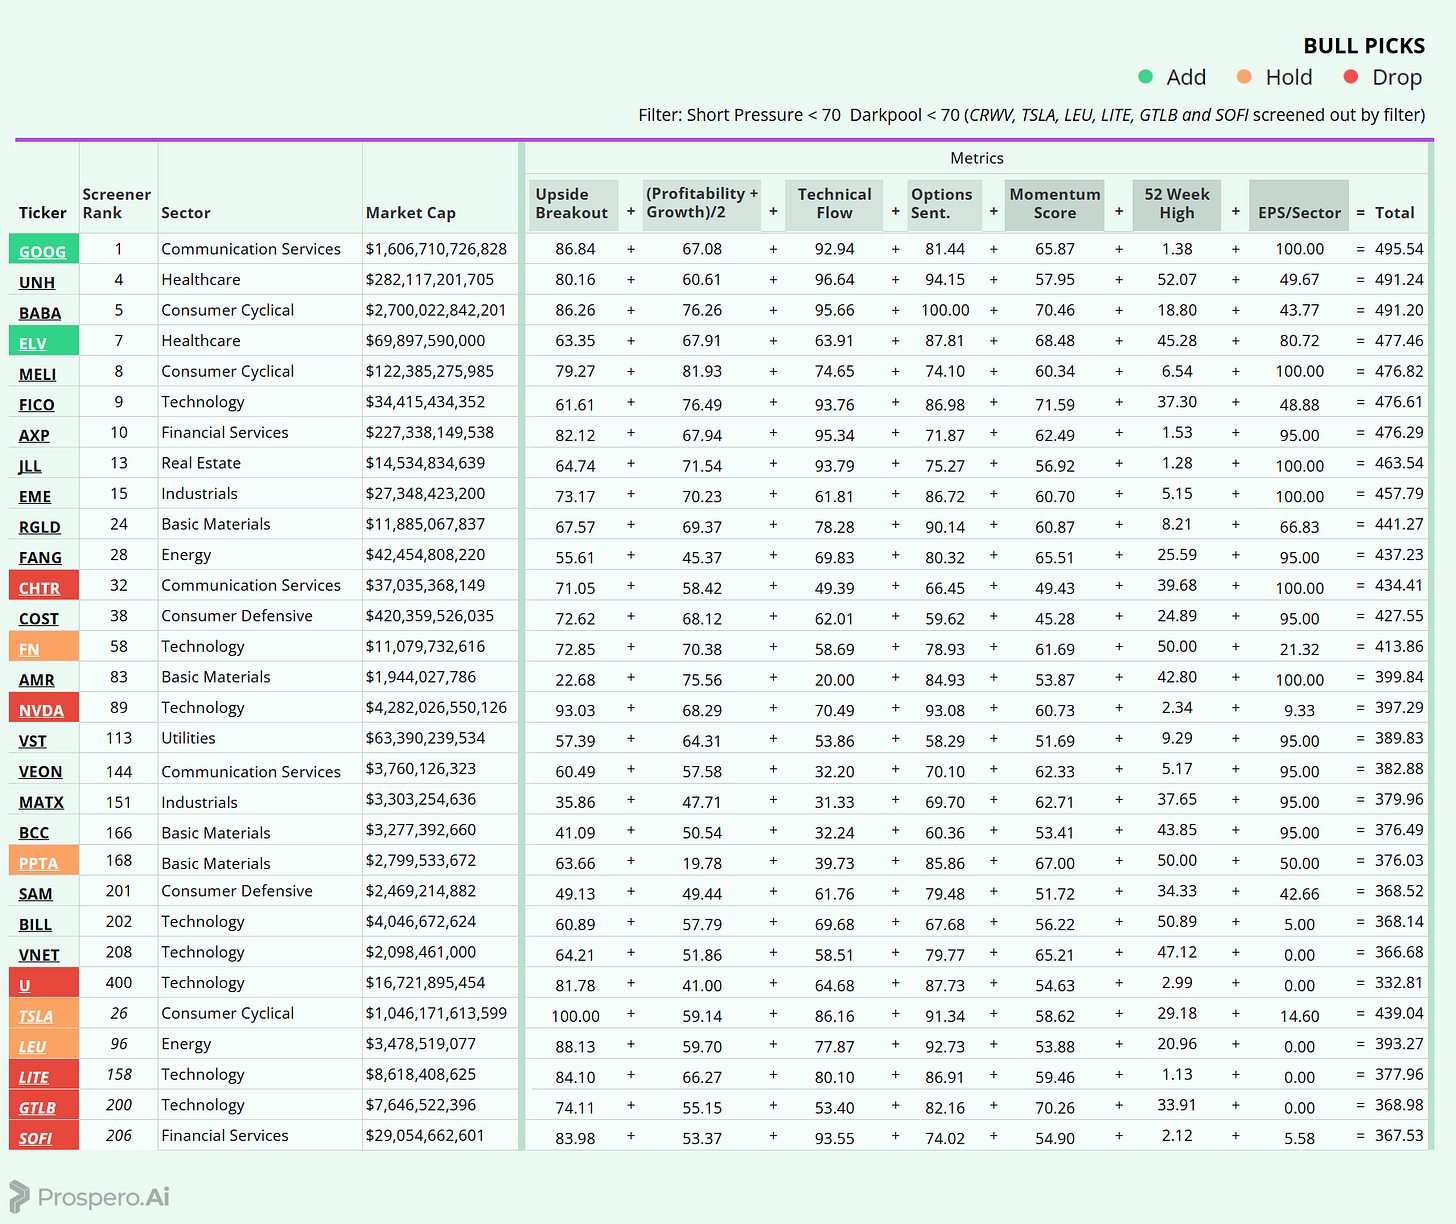Open the JLL ticker link

(x=30, y=466)
